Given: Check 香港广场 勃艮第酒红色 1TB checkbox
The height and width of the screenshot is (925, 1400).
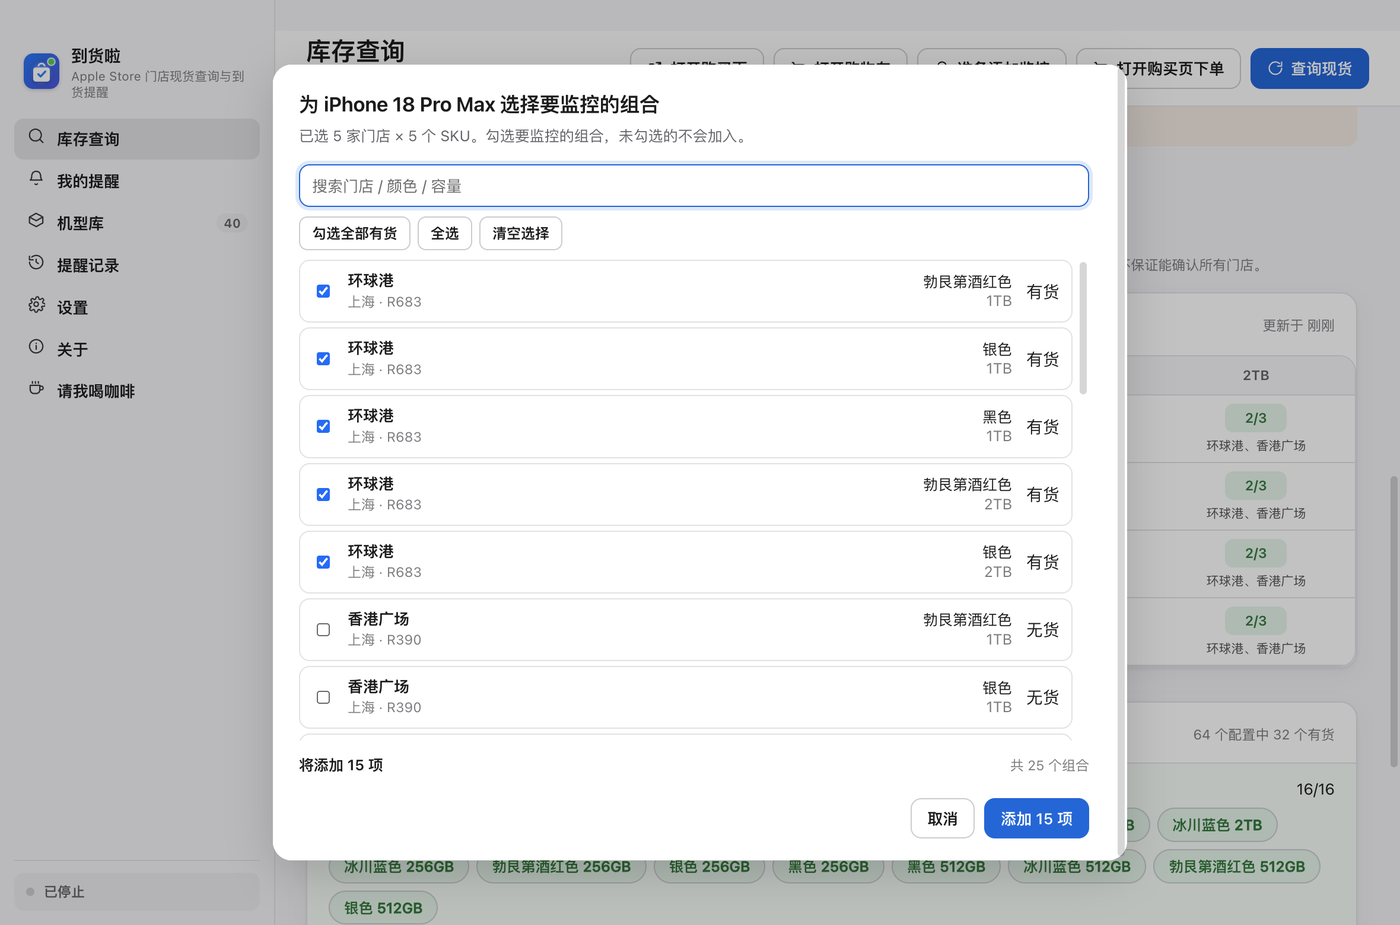Looking at the screenshot, I should point(323,630).
